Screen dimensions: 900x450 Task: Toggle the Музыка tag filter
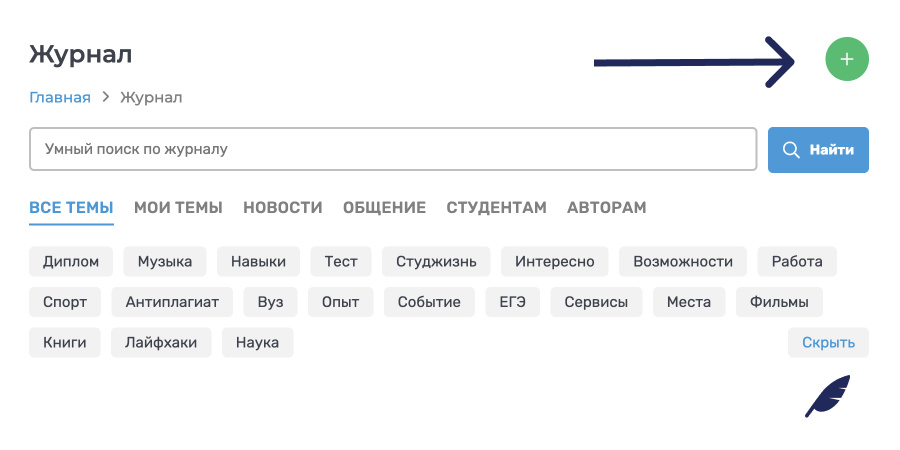coord(165,262)
